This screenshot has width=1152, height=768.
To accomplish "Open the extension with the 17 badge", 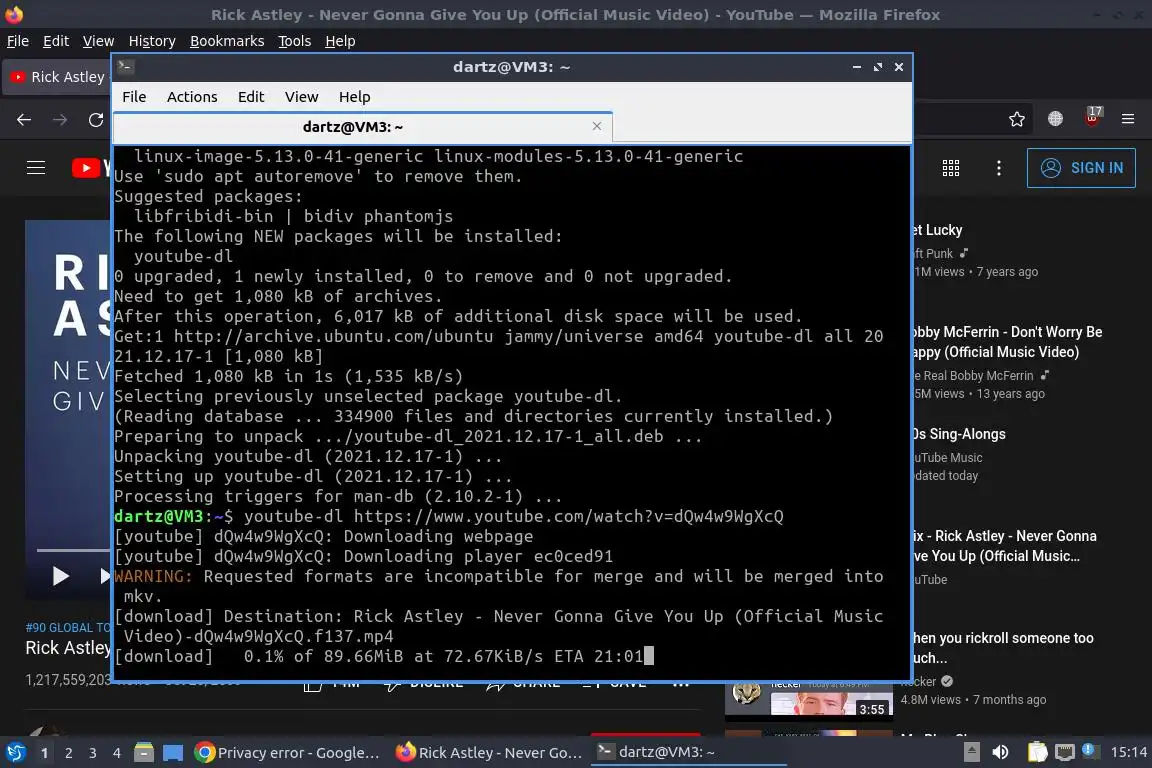I will pos(1092,118).
